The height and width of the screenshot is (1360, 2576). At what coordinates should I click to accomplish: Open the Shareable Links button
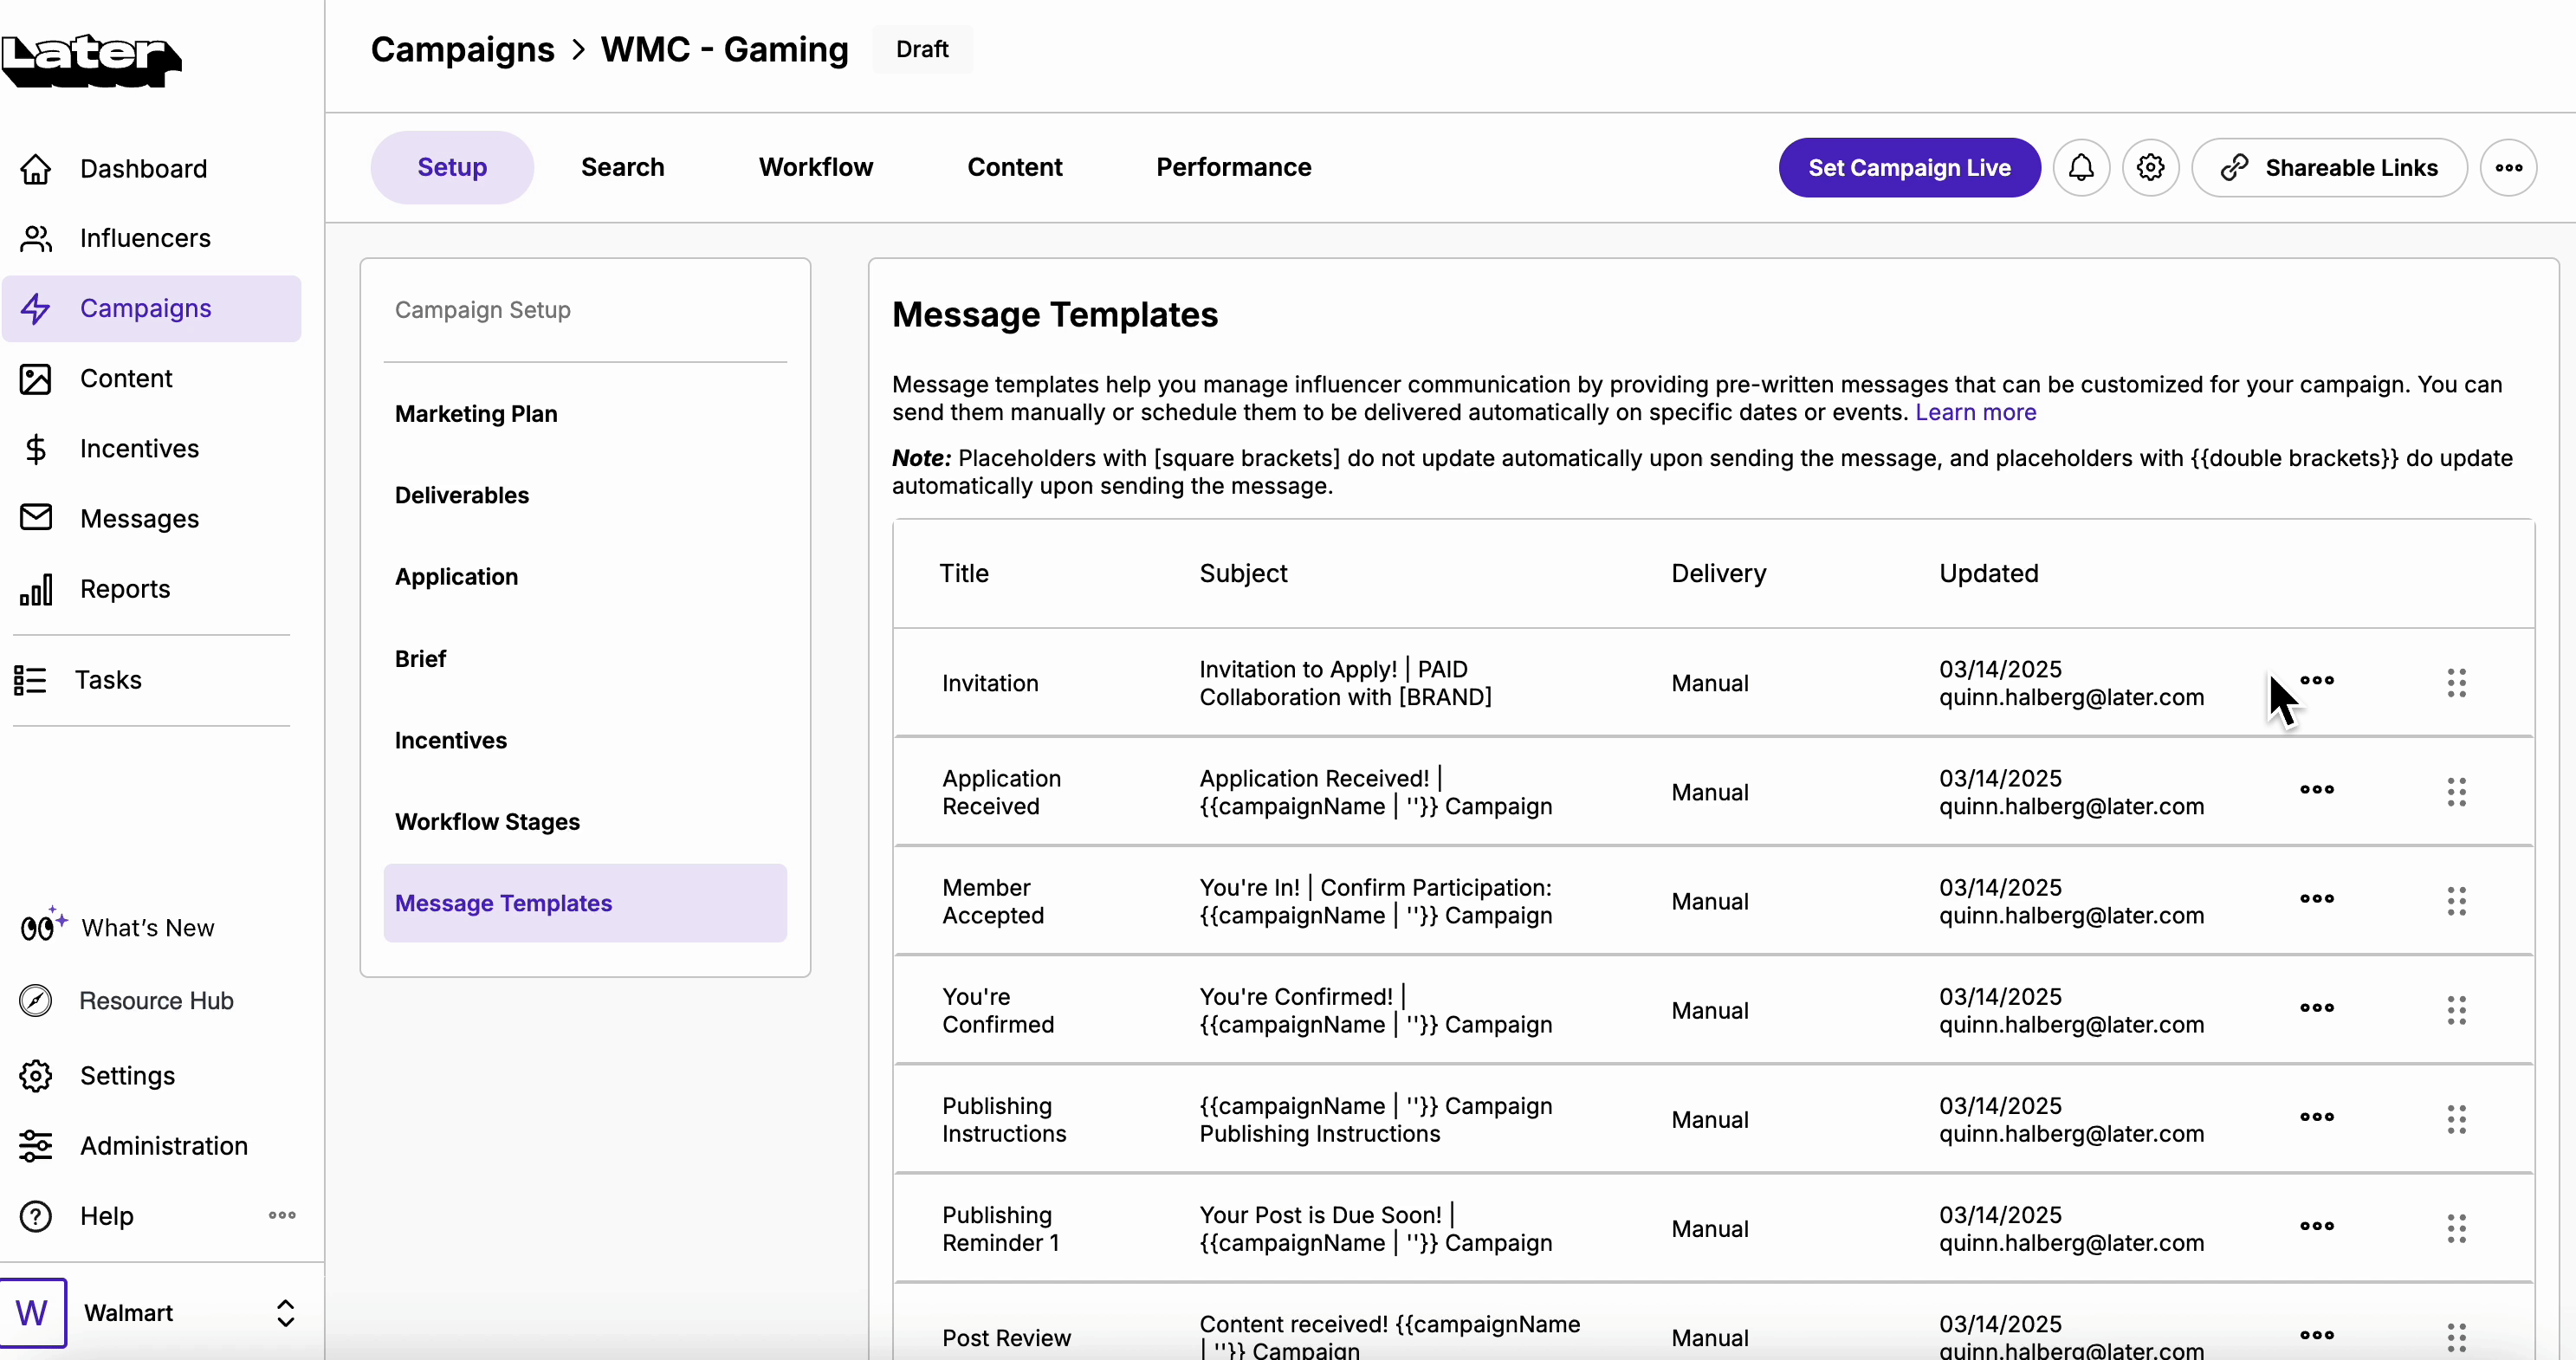tap(2329, 168)
